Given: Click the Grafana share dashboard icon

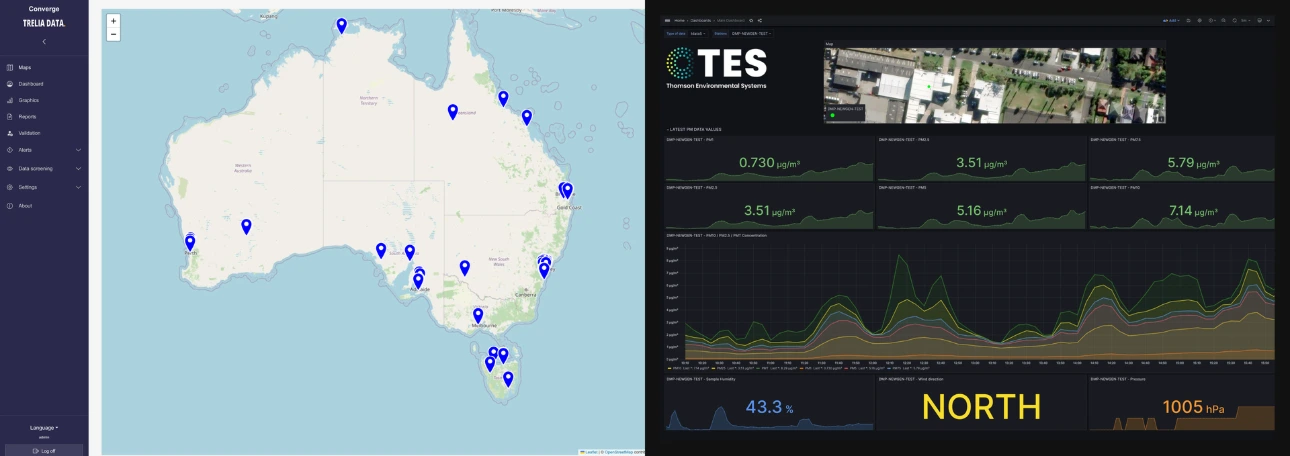Looking at the screenshot, I should (760, 20).
